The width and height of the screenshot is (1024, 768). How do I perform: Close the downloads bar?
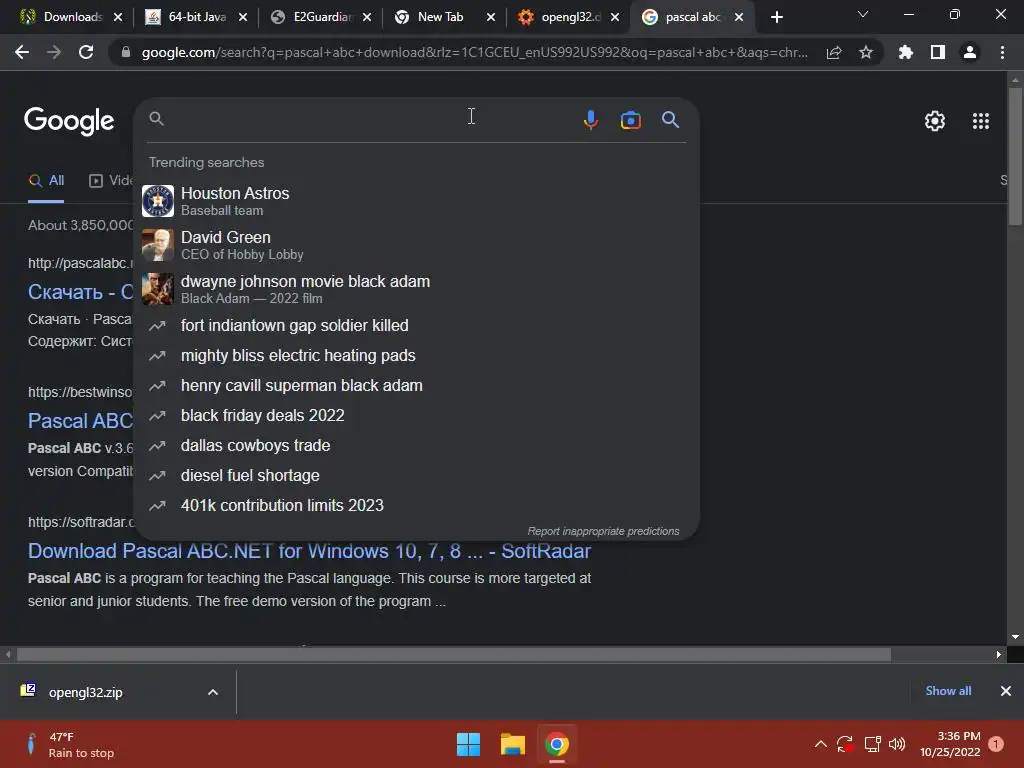[1006, 691]
